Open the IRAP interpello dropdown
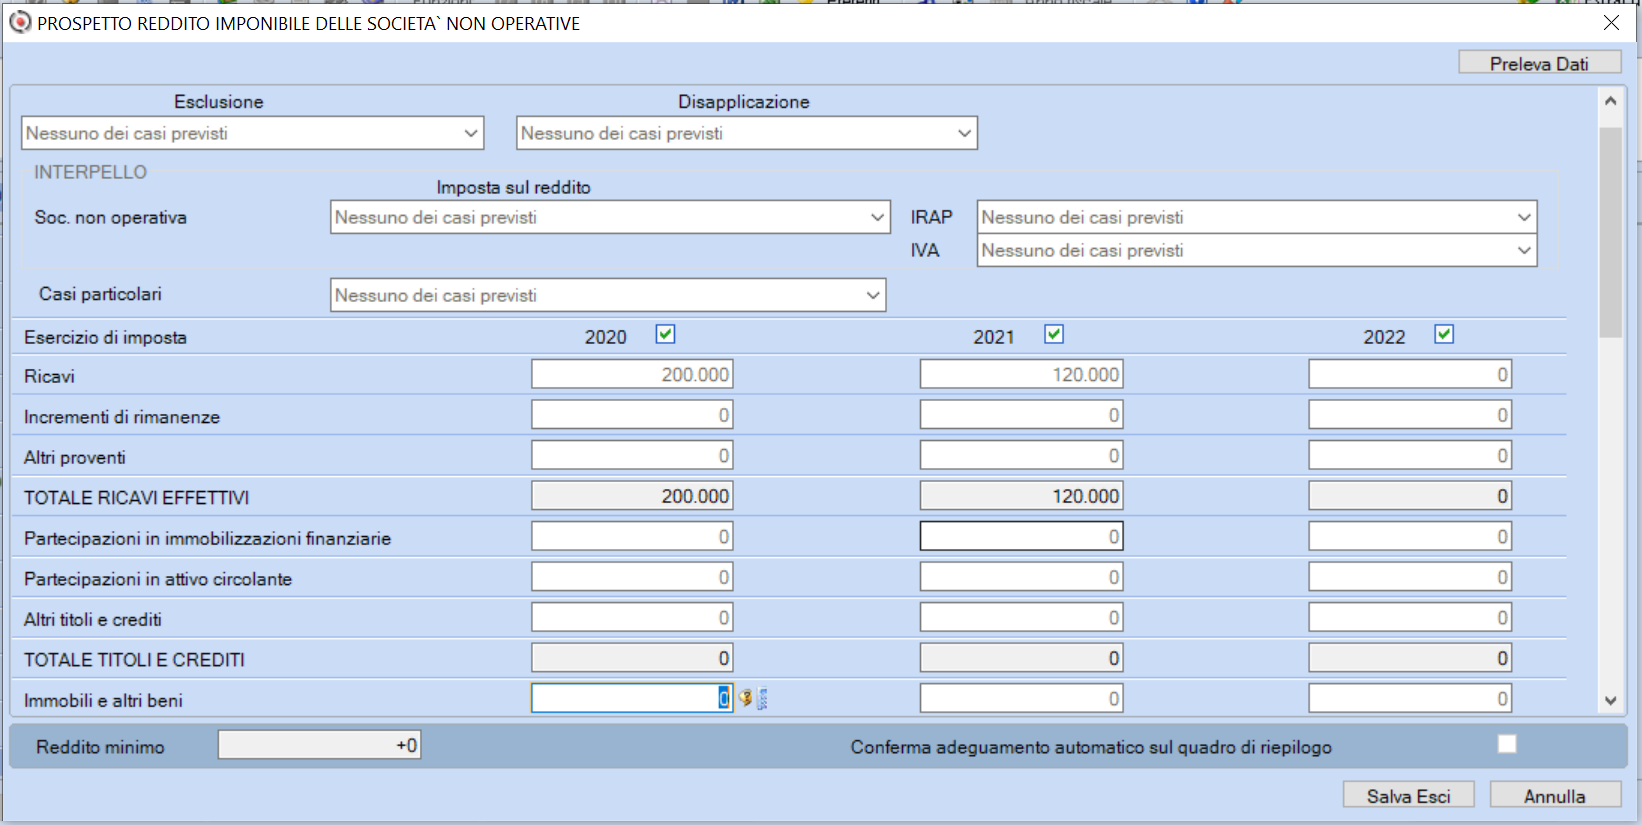1642x825 pixels. tap(1257, 217)
